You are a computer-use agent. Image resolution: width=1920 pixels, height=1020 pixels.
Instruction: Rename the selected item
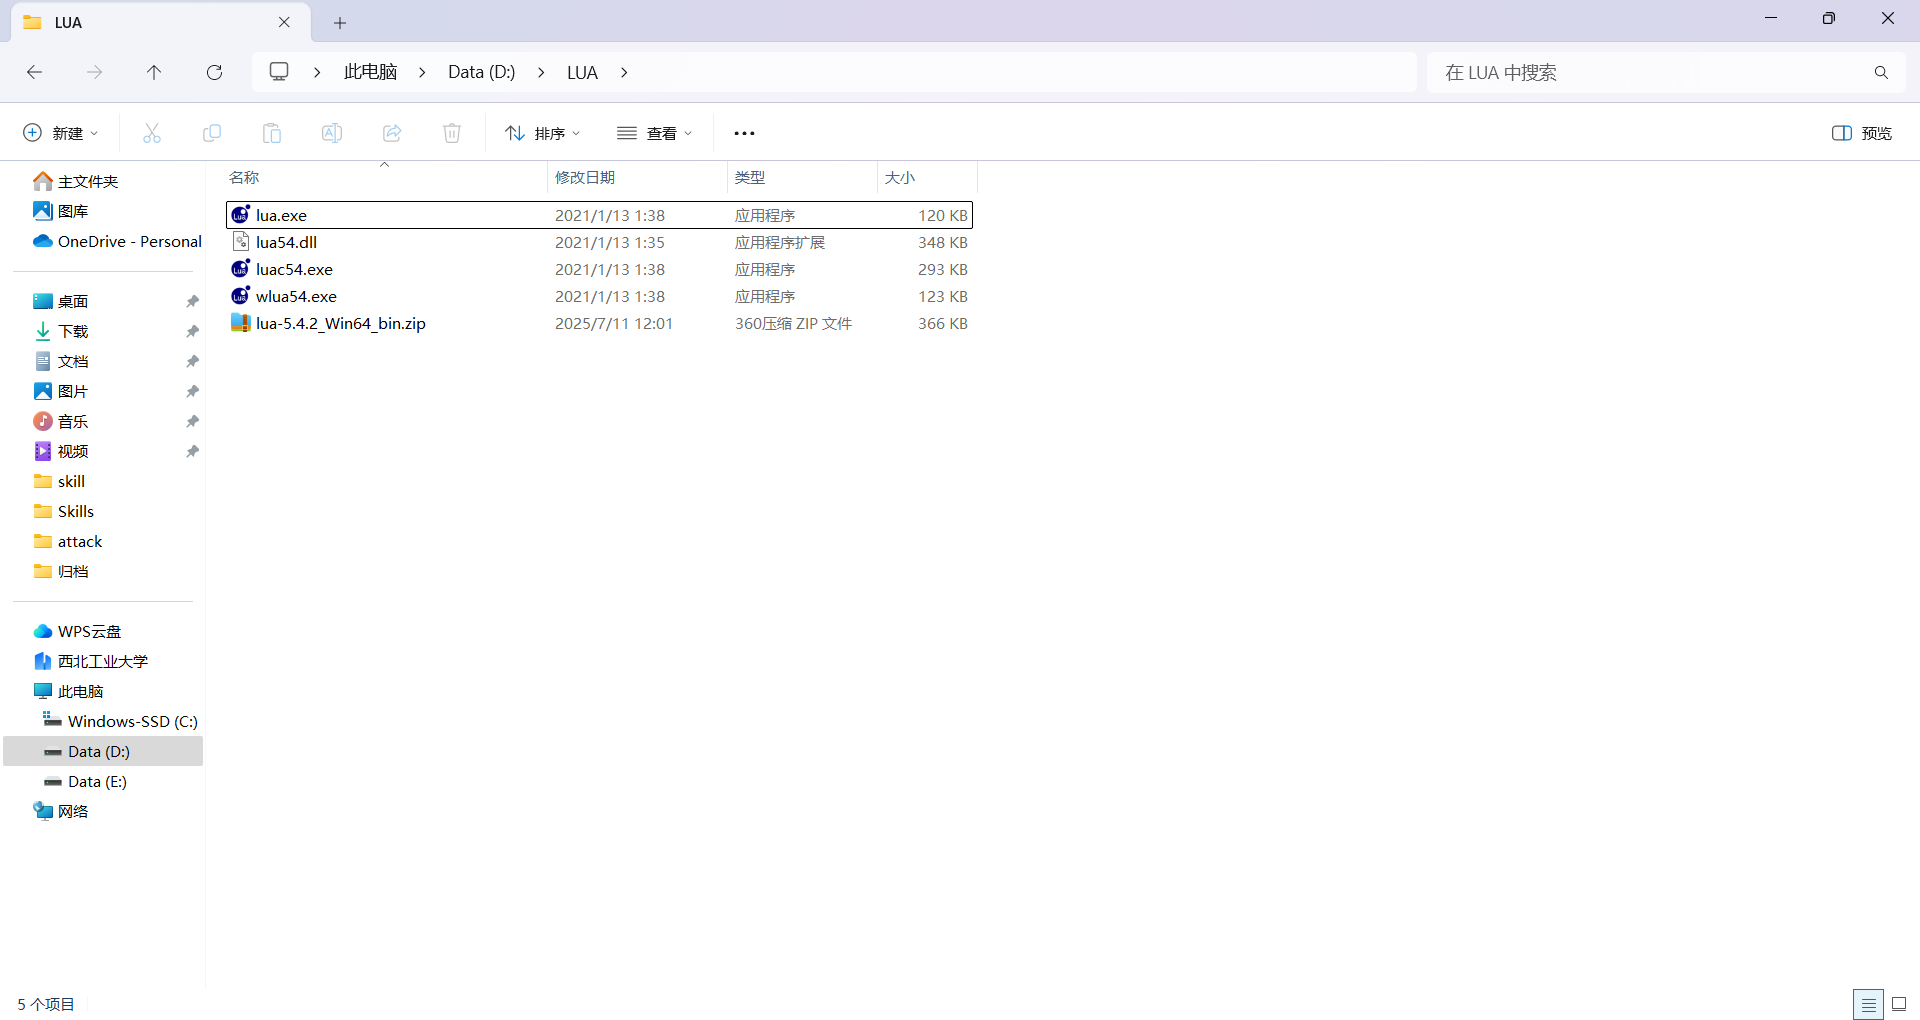(x=331, y=132)
